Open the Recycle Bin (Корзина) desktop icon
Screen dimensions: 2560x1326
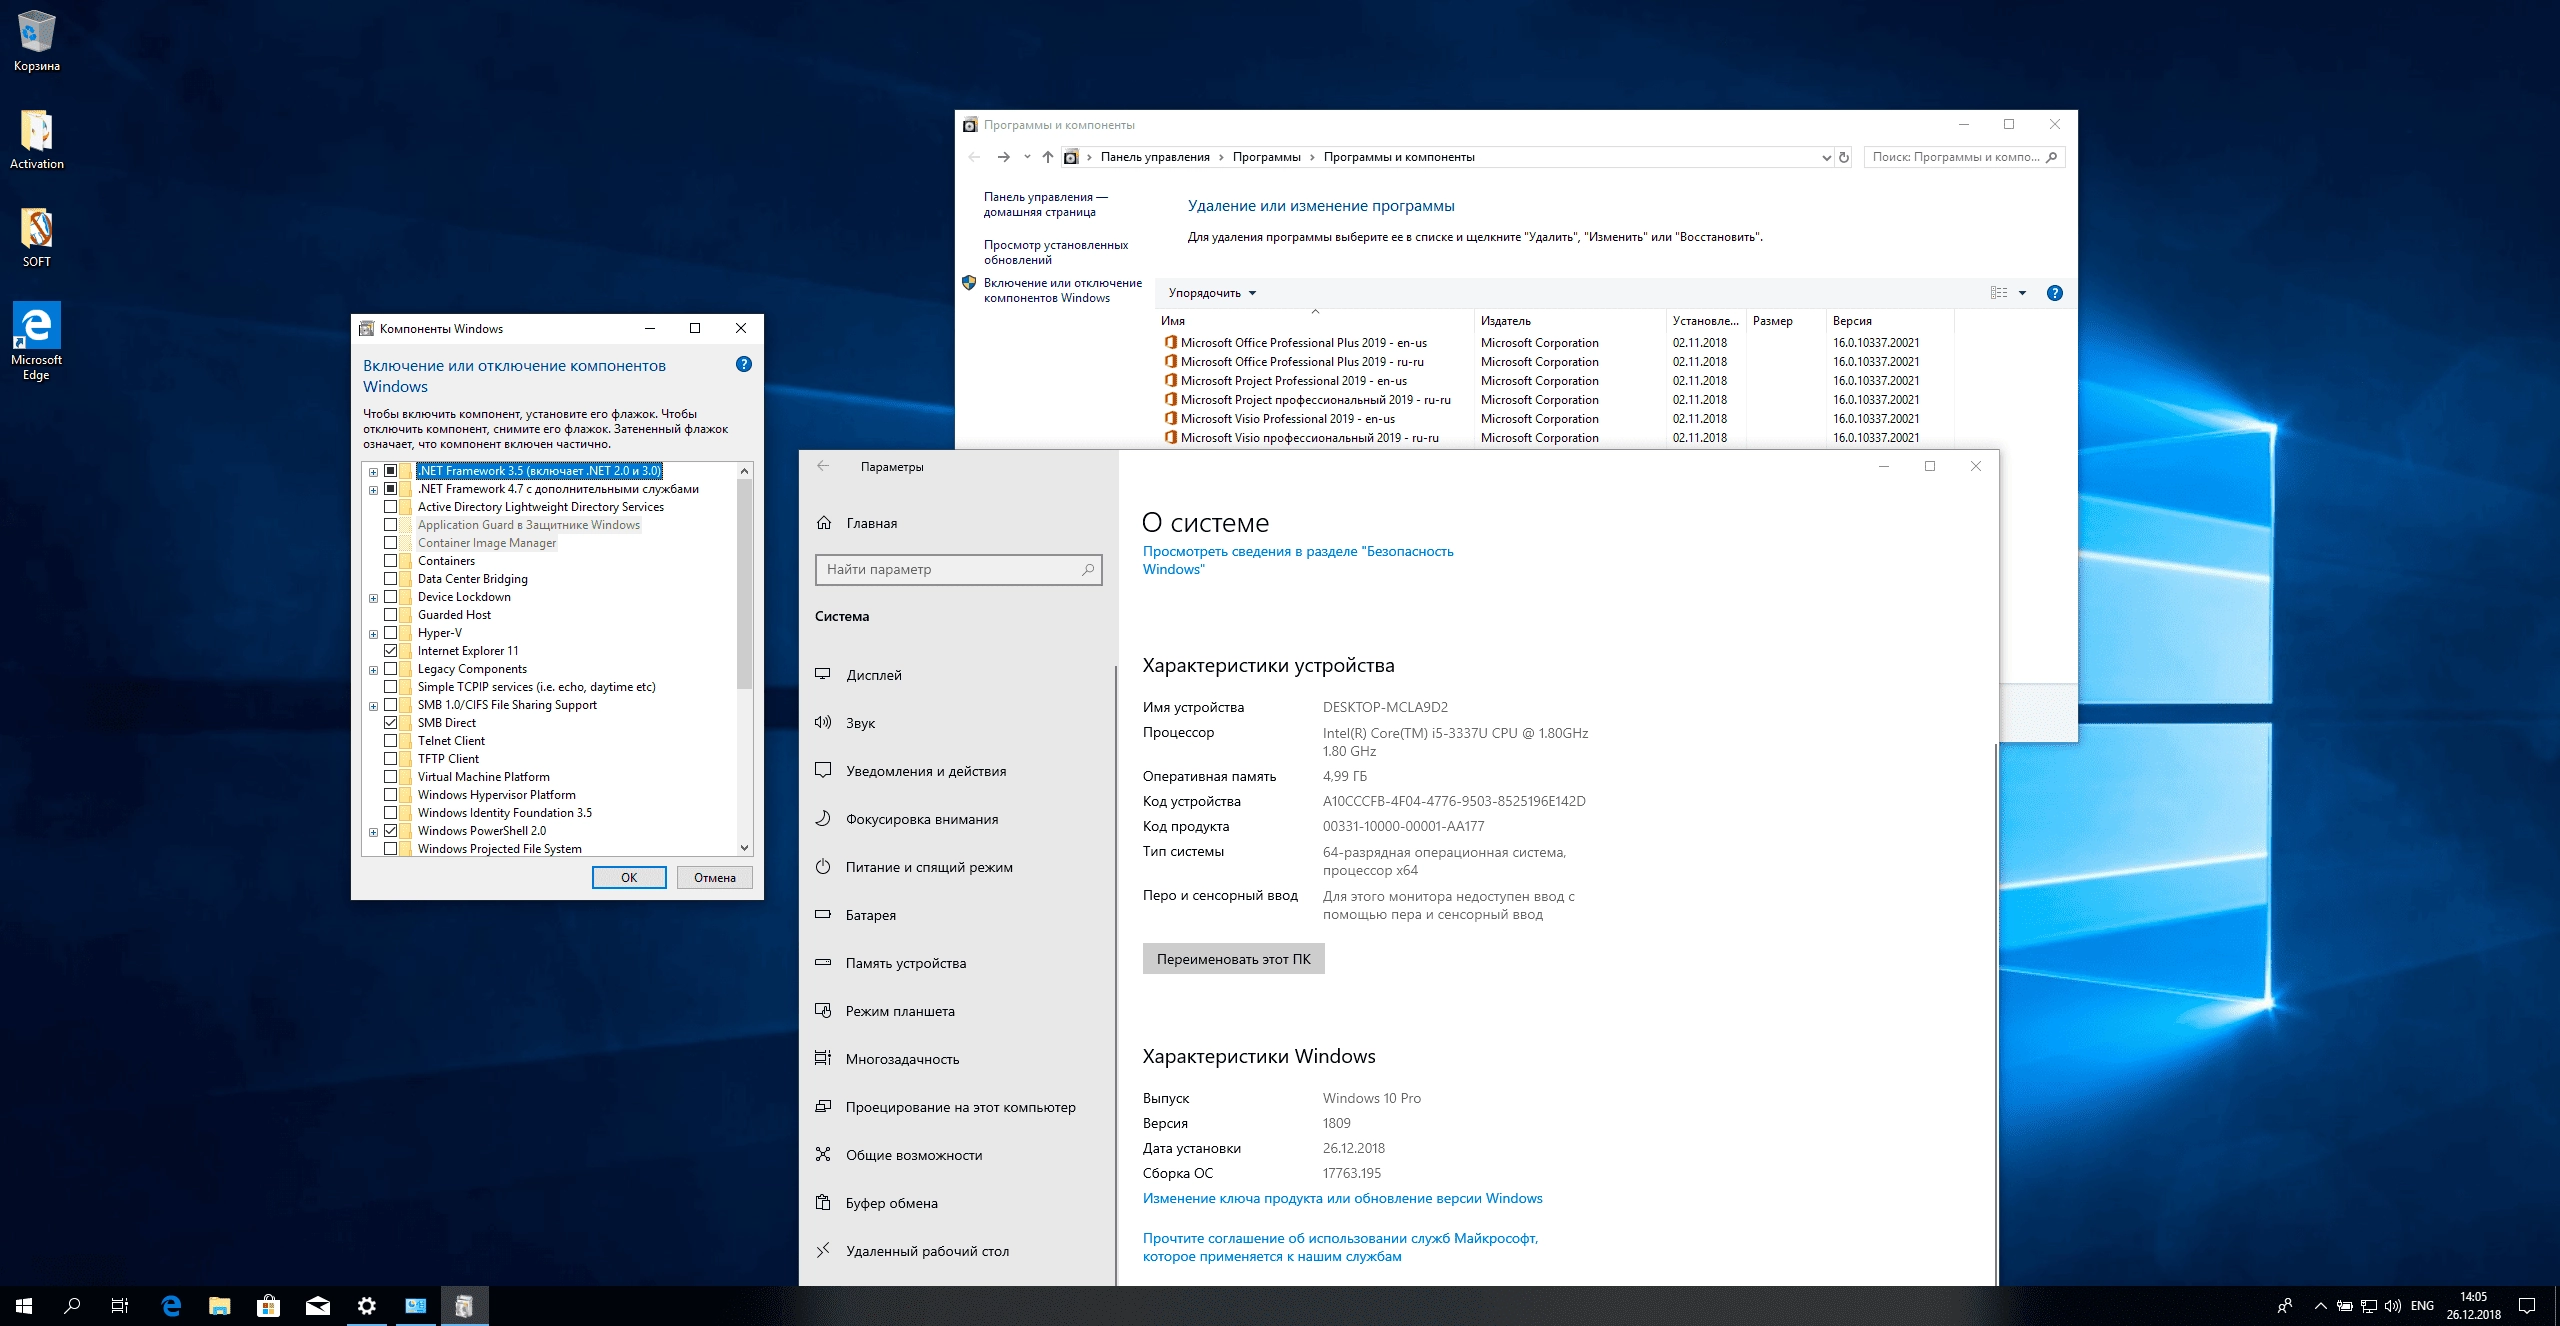(37, 40)
